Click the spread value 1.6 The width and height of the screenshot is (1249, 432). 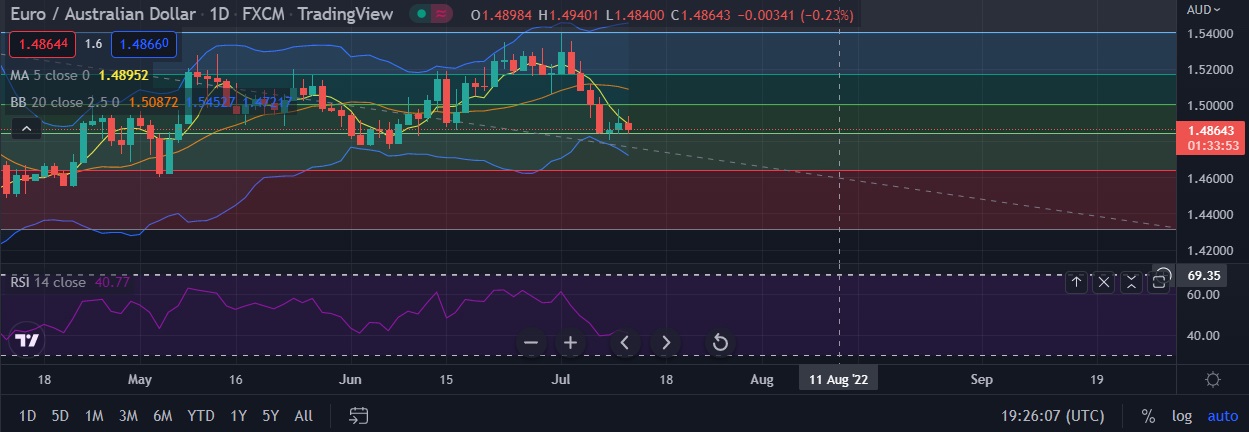tap(94, 44)
